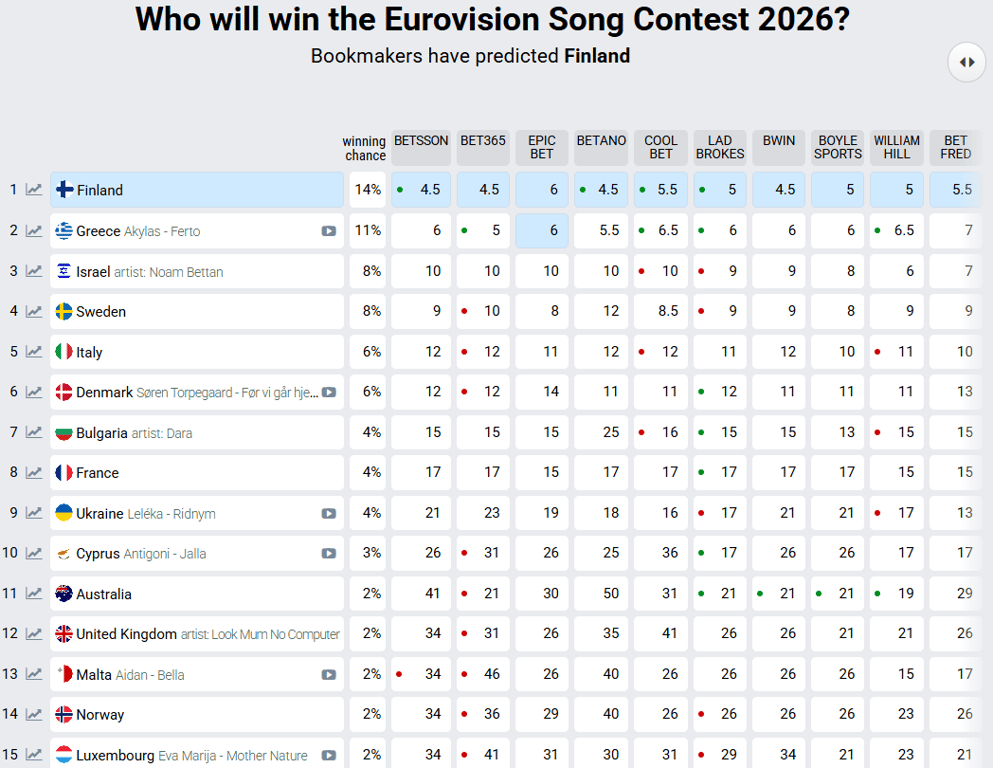Play the video icon for Luxembourg's Mother Nature
Image resolution: width=993 pixels, height=768 pixels.
tap(329, 756)
